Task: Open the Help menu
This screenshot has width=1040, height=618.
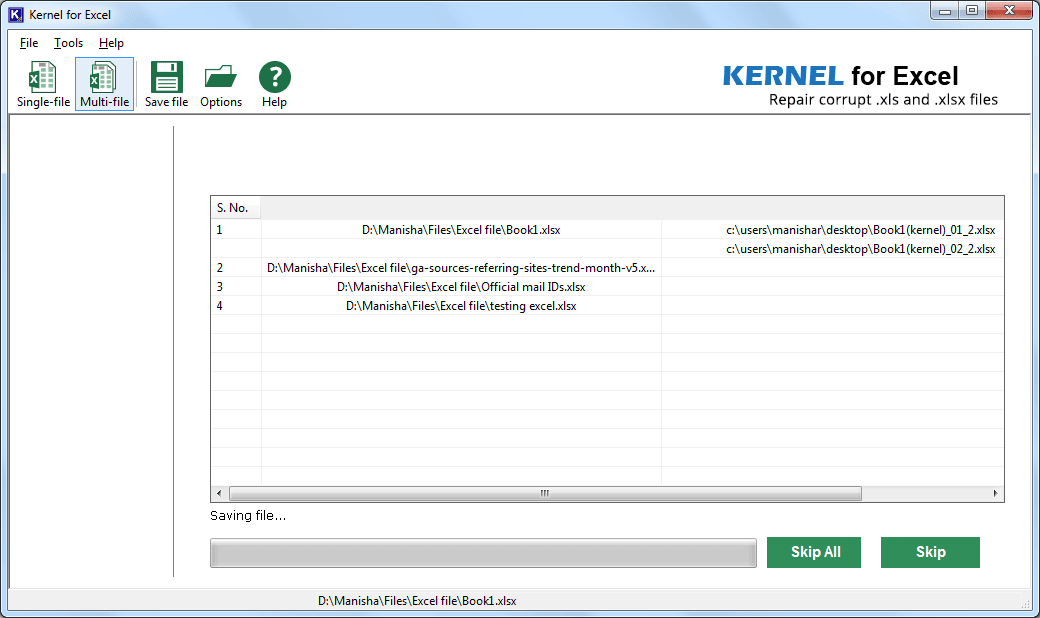Action: 111,43
